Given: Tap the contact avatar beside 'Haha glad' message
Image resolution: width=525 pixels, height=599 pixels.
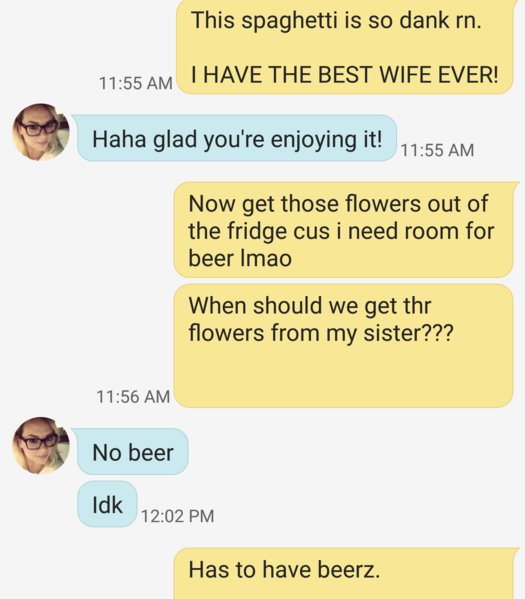Looking at the screenshot, I should pyautogui.click(x=41, y=132).
